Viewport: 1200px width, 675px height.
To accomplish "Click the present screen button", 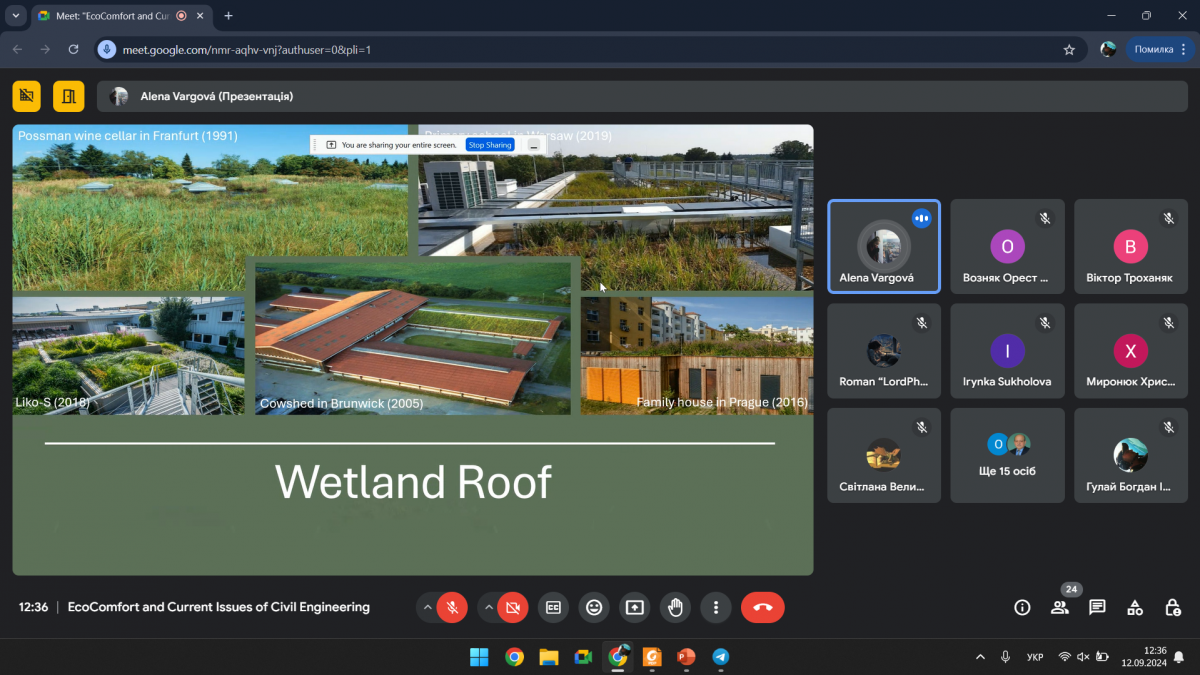I will 635,607.
